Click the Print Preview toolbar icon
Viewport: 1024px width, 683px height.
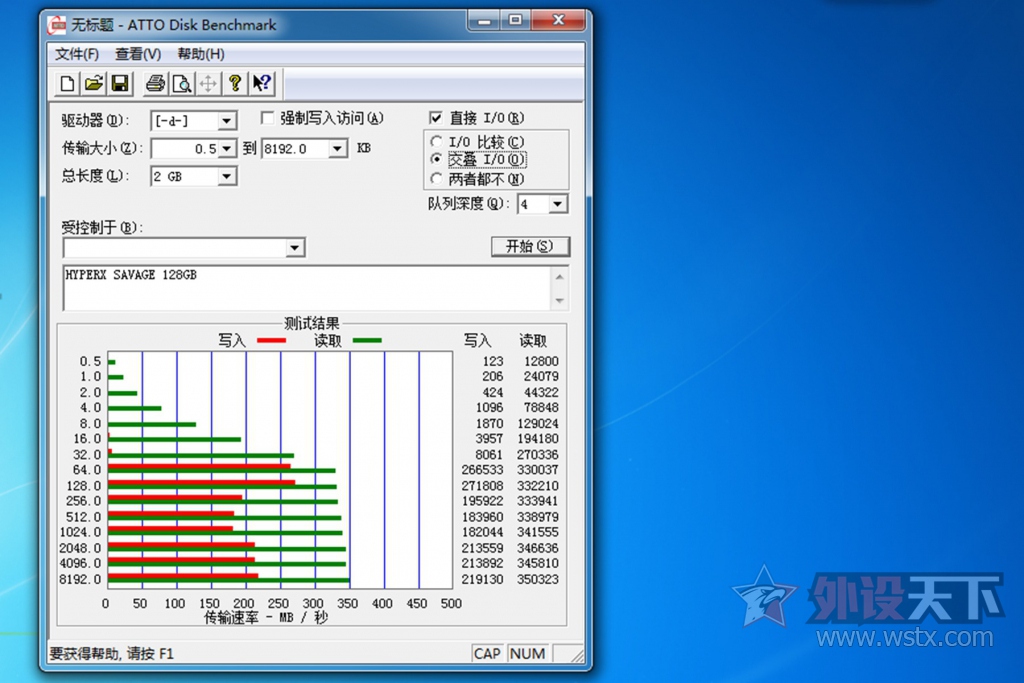tap(182, 84)
